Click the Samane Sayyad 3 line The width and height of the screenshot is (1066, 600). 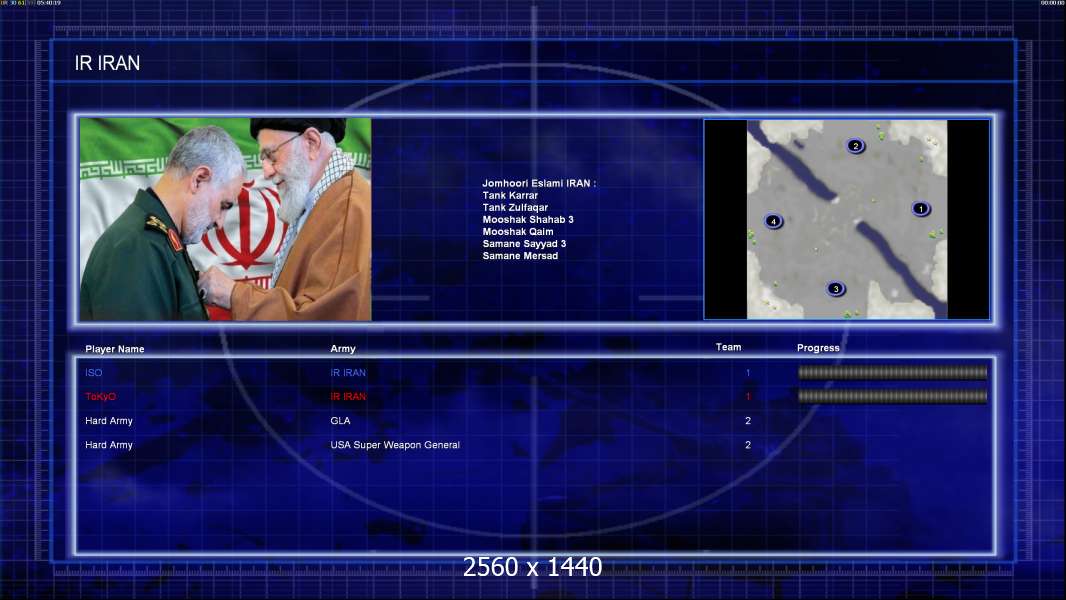(x=524, y=243)
